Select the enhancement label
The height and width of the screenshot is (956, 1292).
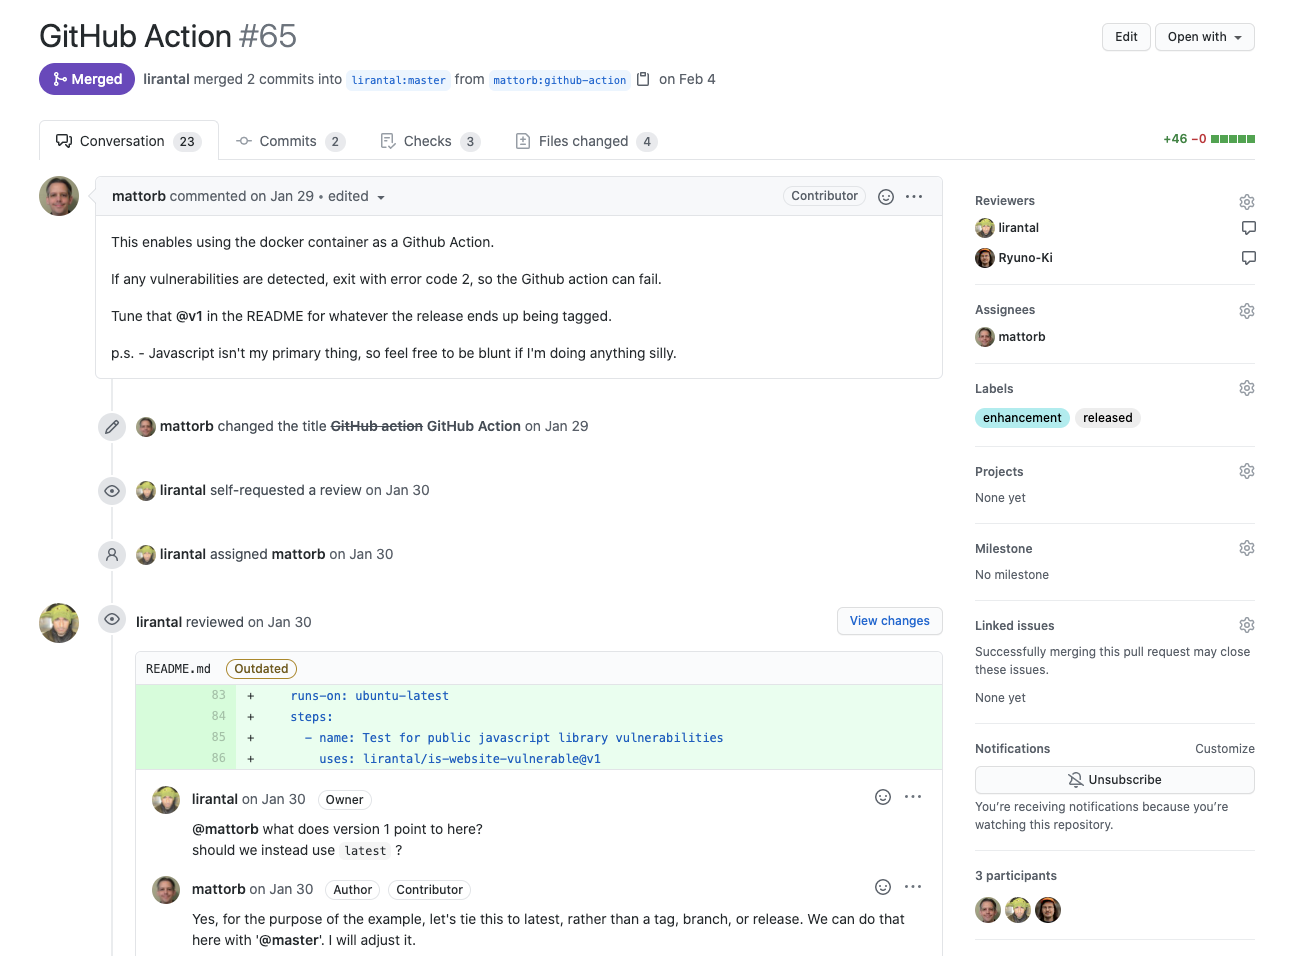pos(1022,418)
